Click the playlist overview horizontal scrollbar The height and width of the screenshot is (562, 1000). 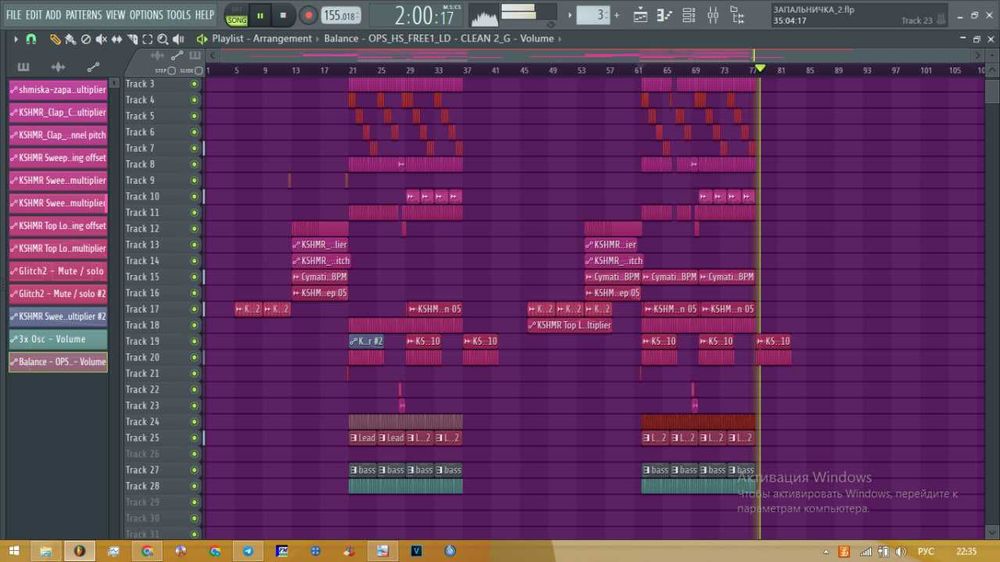pyautogui.click(x=595, y=56)
